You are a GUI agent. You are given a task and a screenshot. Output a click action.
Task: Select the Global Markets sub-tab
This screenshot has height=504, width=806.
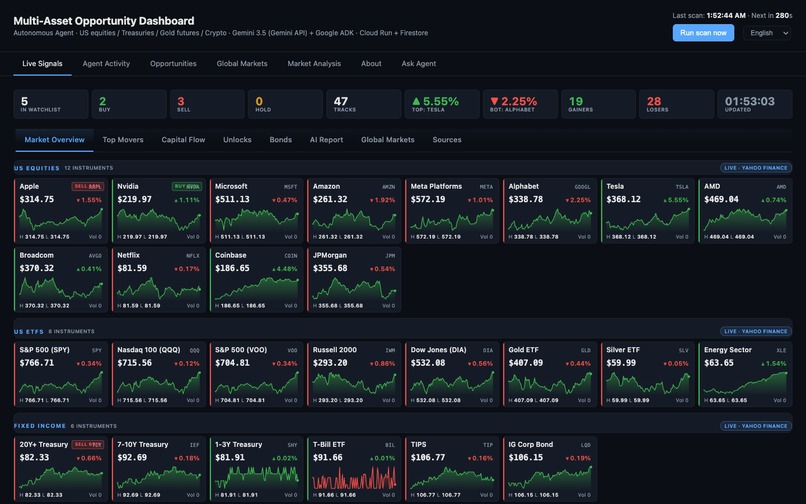[388, 140]
